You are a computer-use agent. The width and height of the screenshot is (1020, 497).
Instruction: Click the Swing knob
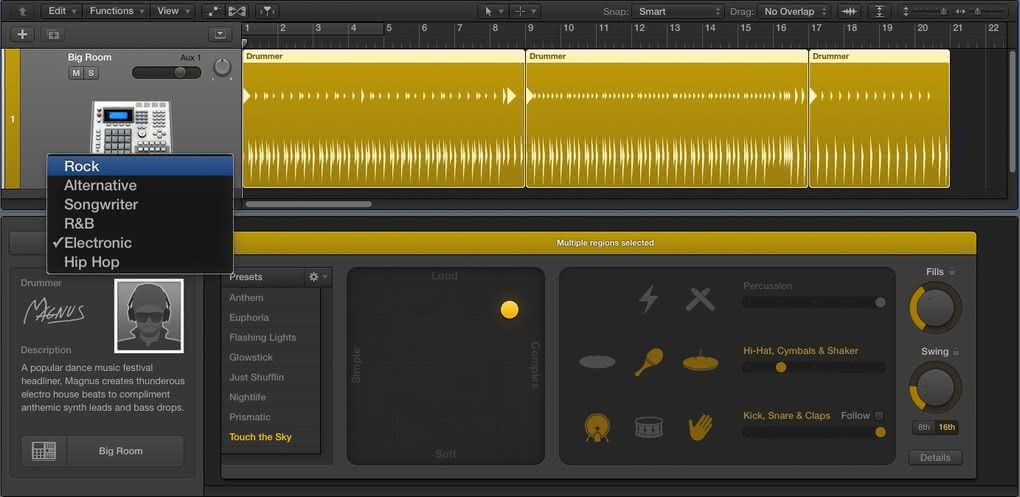coord(935,387)
